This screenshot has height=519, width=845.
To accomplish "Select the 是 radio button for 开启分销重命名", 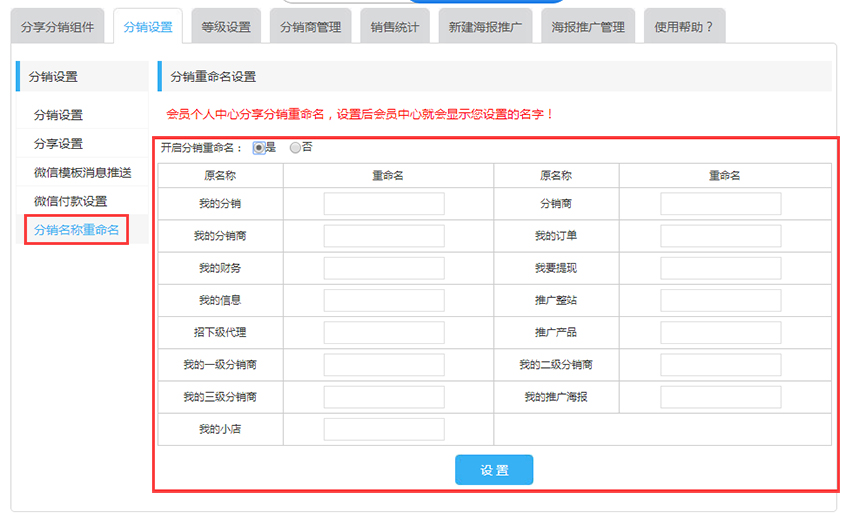I will click(x=259, y=148).
